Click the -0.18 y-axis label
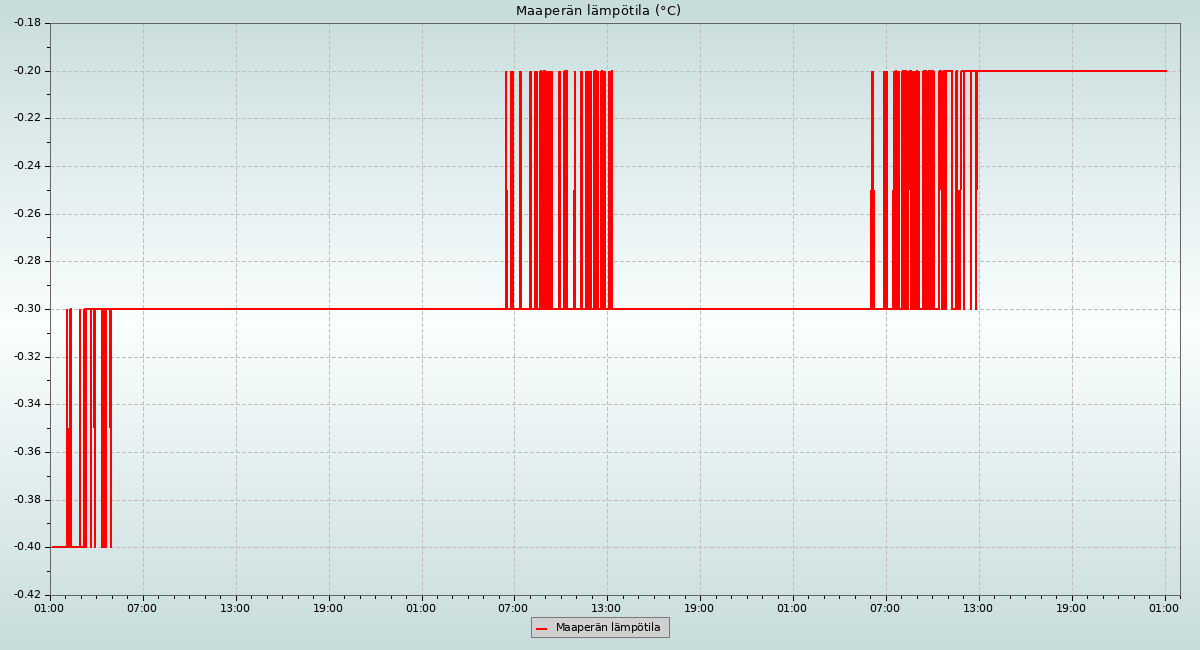 [x=26, y=23]
